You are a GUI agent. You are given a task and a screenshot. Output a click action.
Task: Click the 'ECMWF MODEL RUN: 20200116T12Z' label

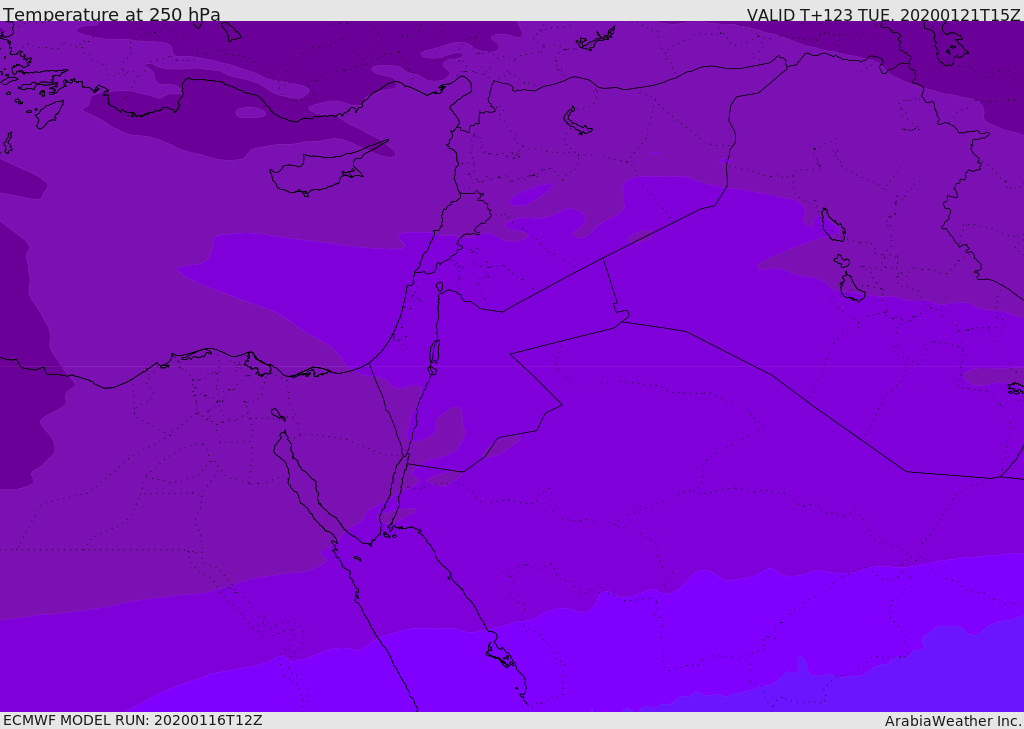tap(133, 720)
